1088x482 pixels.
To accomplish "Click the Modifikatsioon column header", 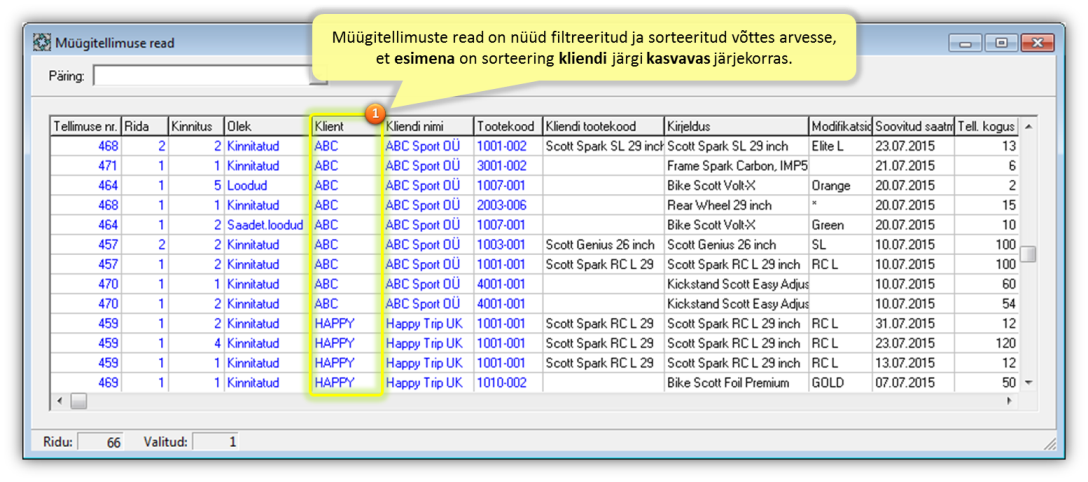I will (840, 127).
